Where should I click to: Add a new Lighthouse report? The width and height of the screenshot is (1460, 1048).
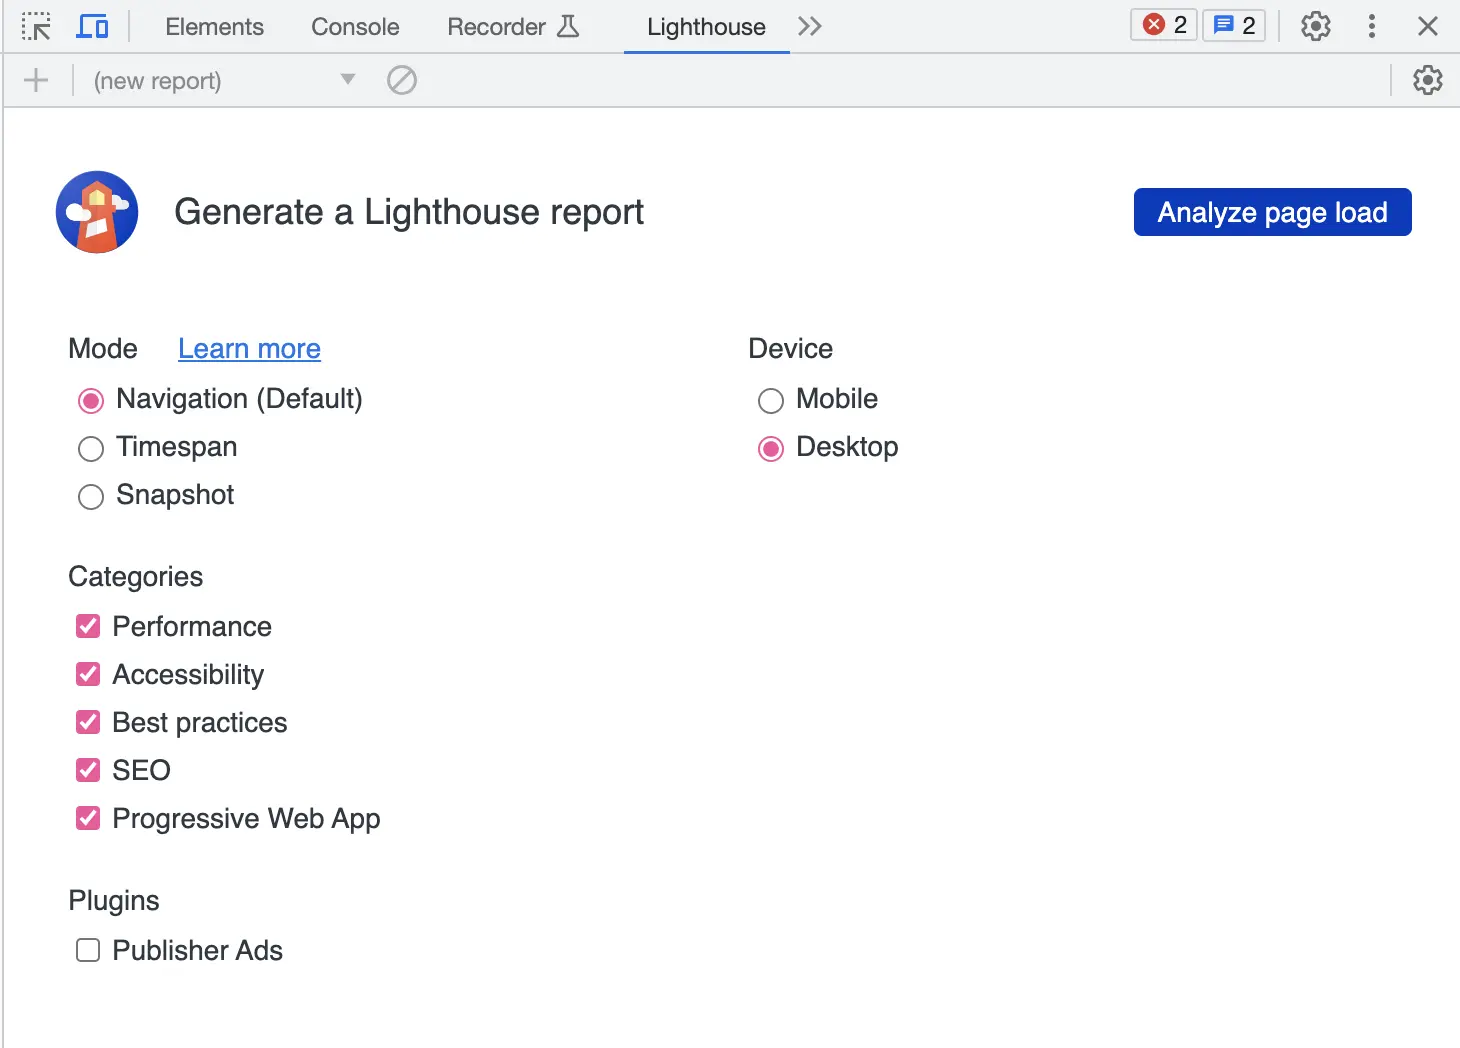click(x=36, y=80)
